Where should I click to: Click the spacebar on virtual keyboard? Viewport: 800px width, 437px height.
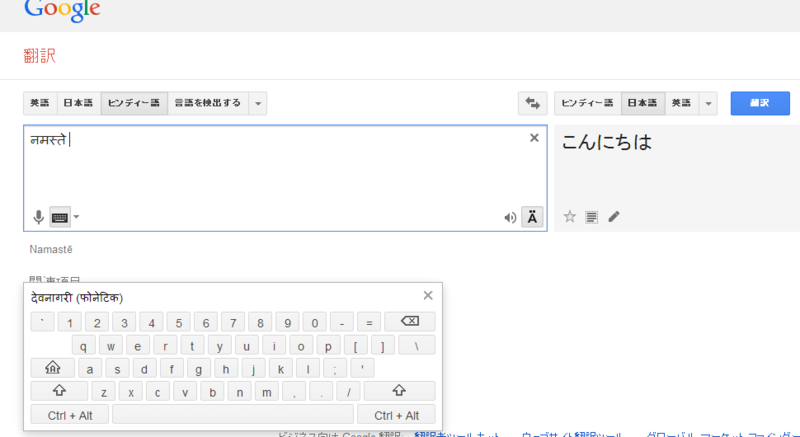233,415
